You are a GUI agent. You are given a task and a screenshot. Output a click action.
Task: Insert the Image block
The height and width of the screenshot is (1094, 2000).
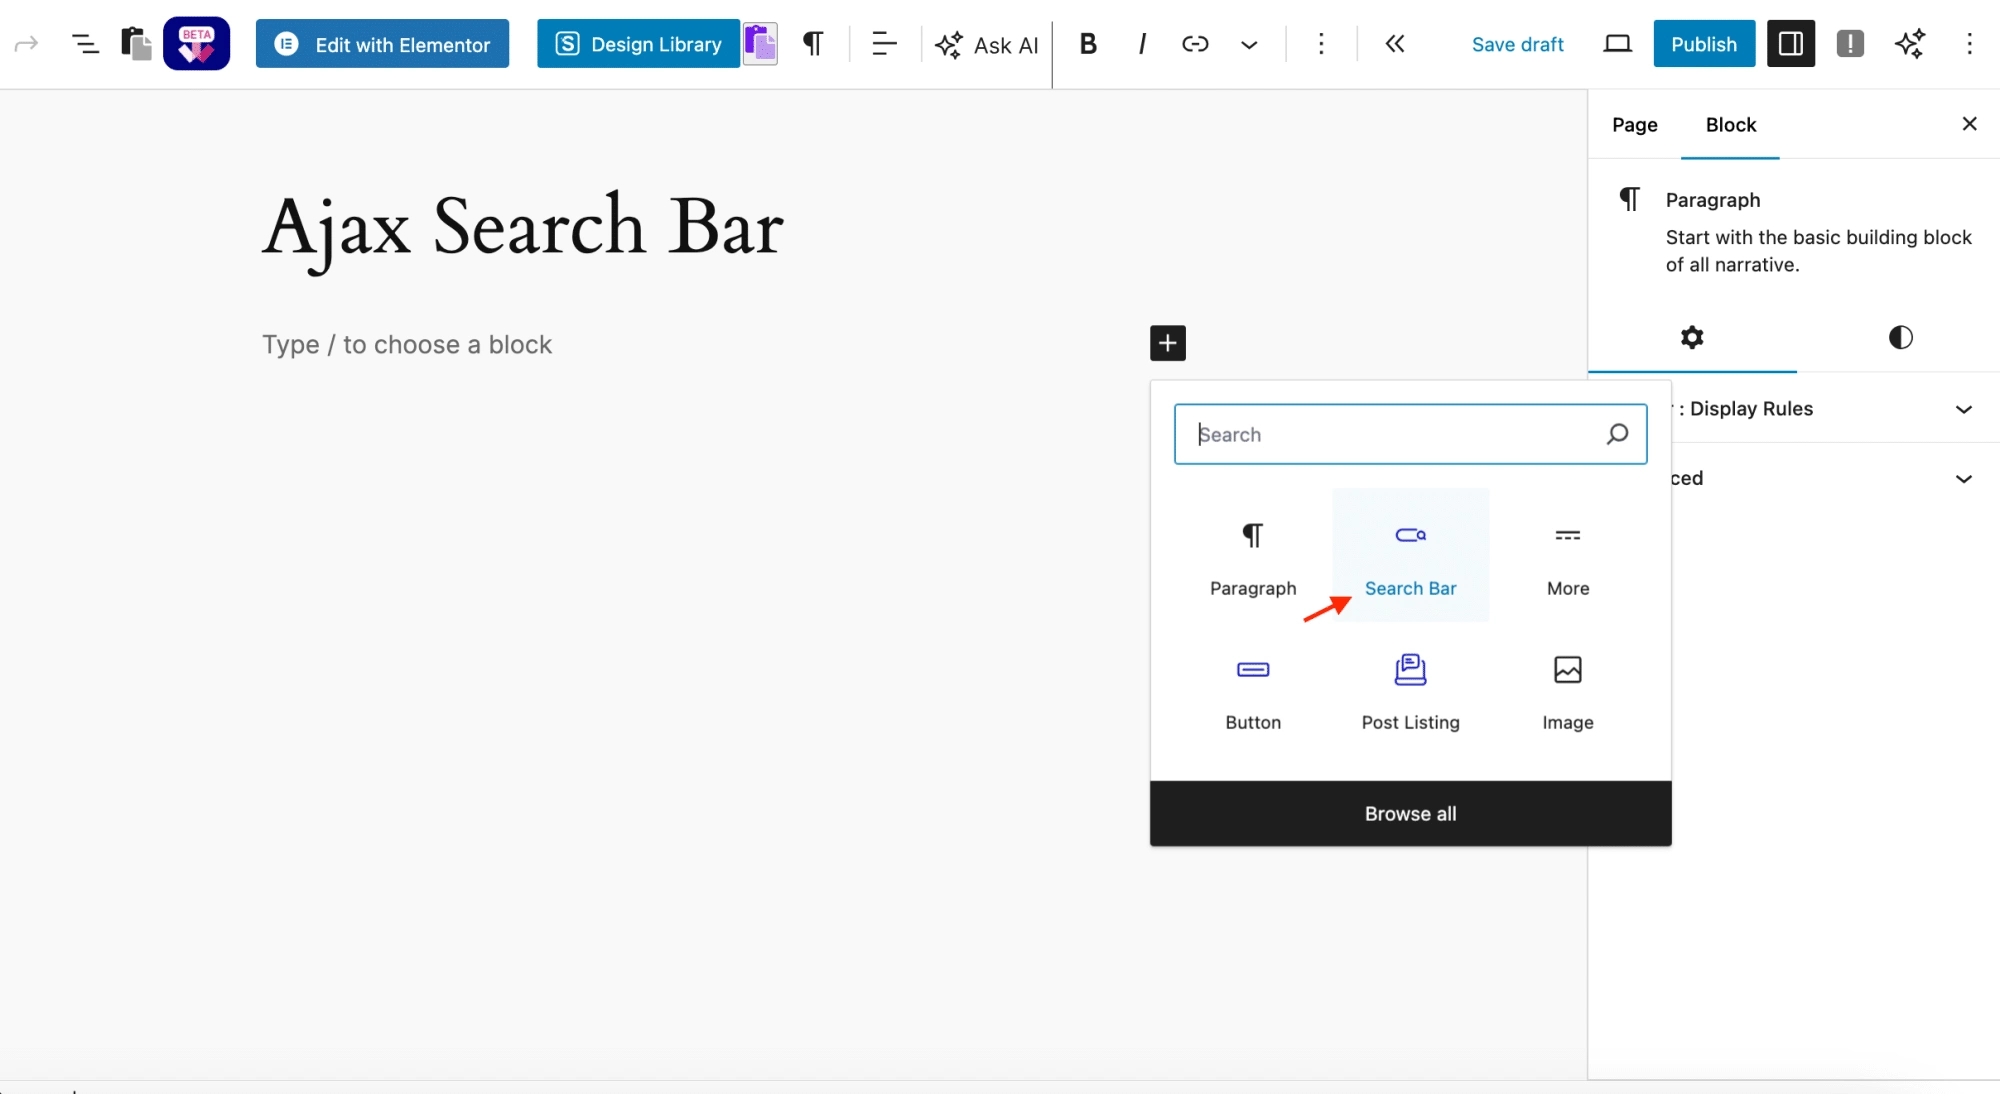(1566, 688)
